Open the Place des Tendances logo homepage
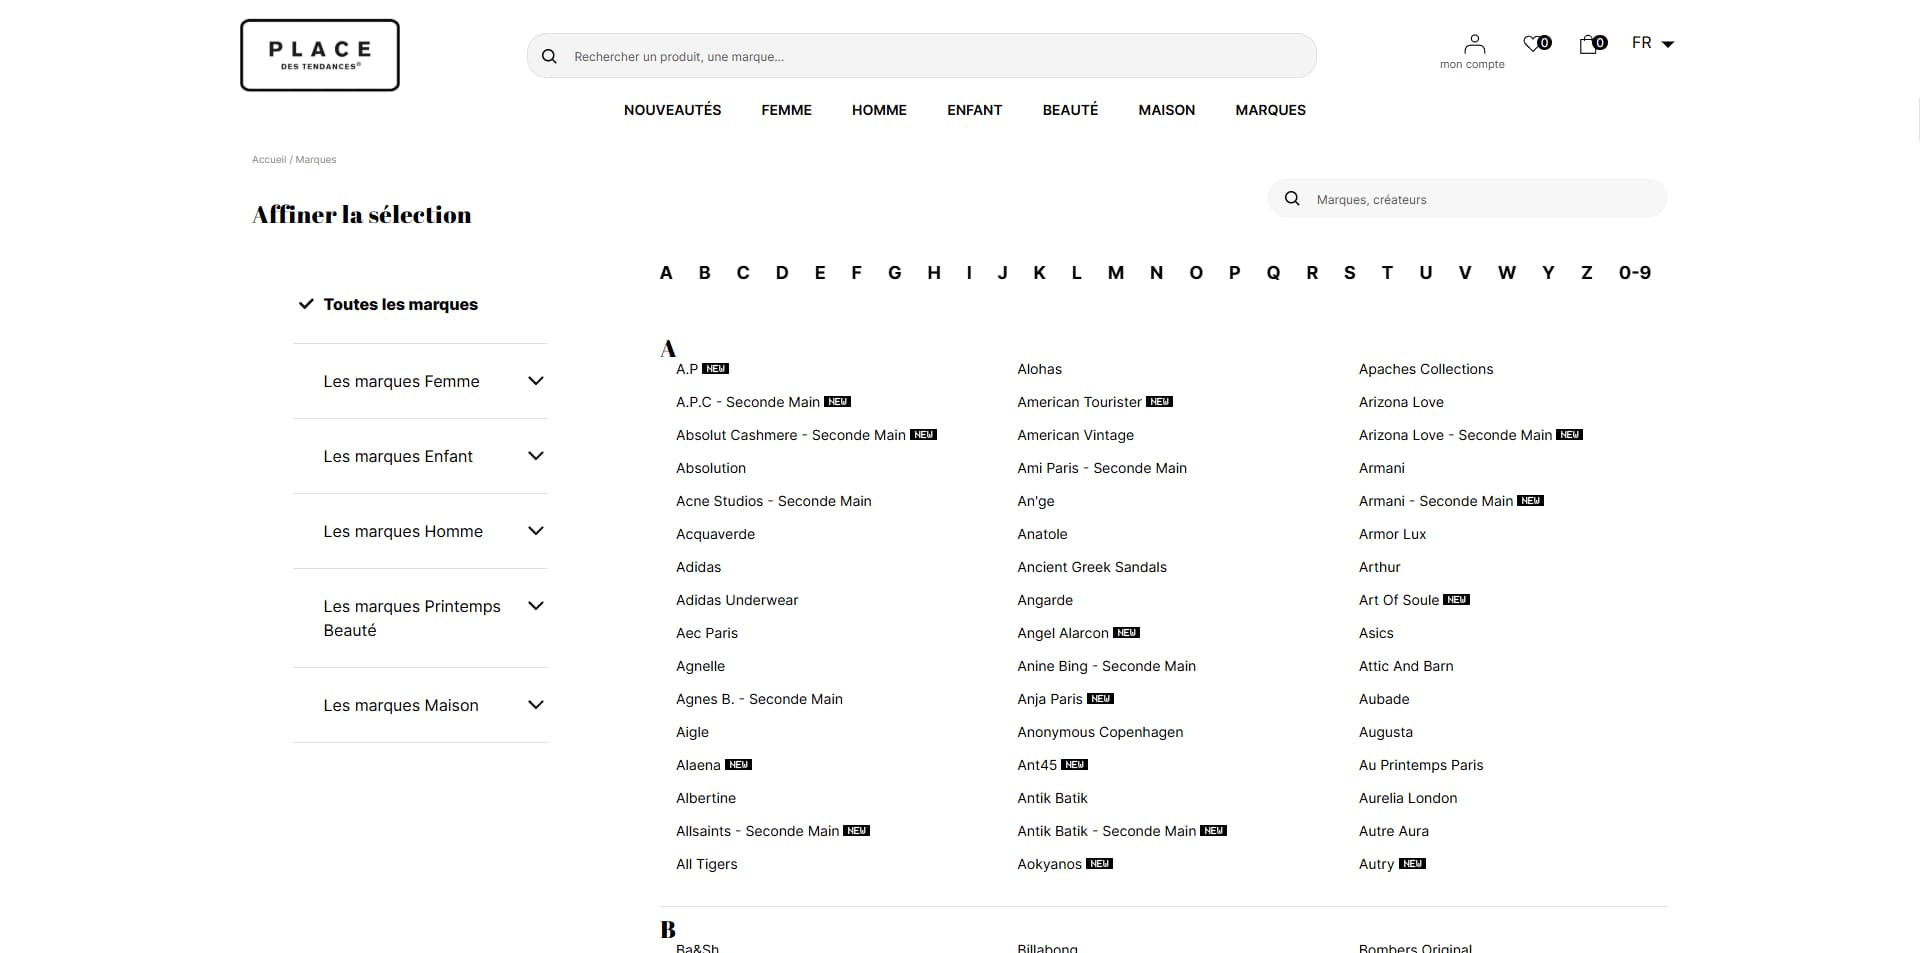1920x953 pixels. pos(320,55)
